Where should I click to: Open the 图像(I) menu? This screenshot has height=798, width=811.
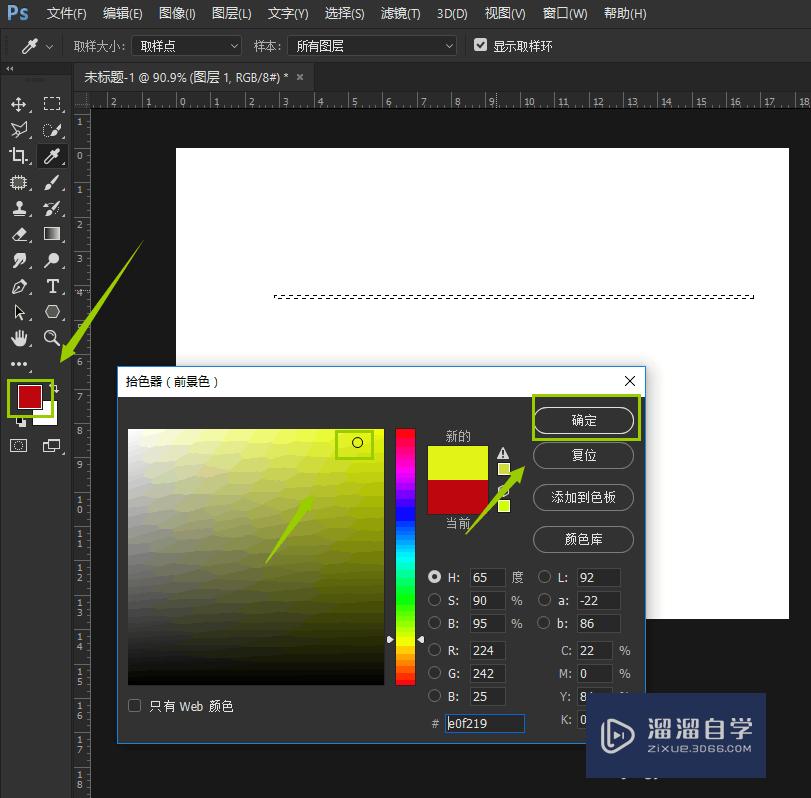[x=177, y=13]
